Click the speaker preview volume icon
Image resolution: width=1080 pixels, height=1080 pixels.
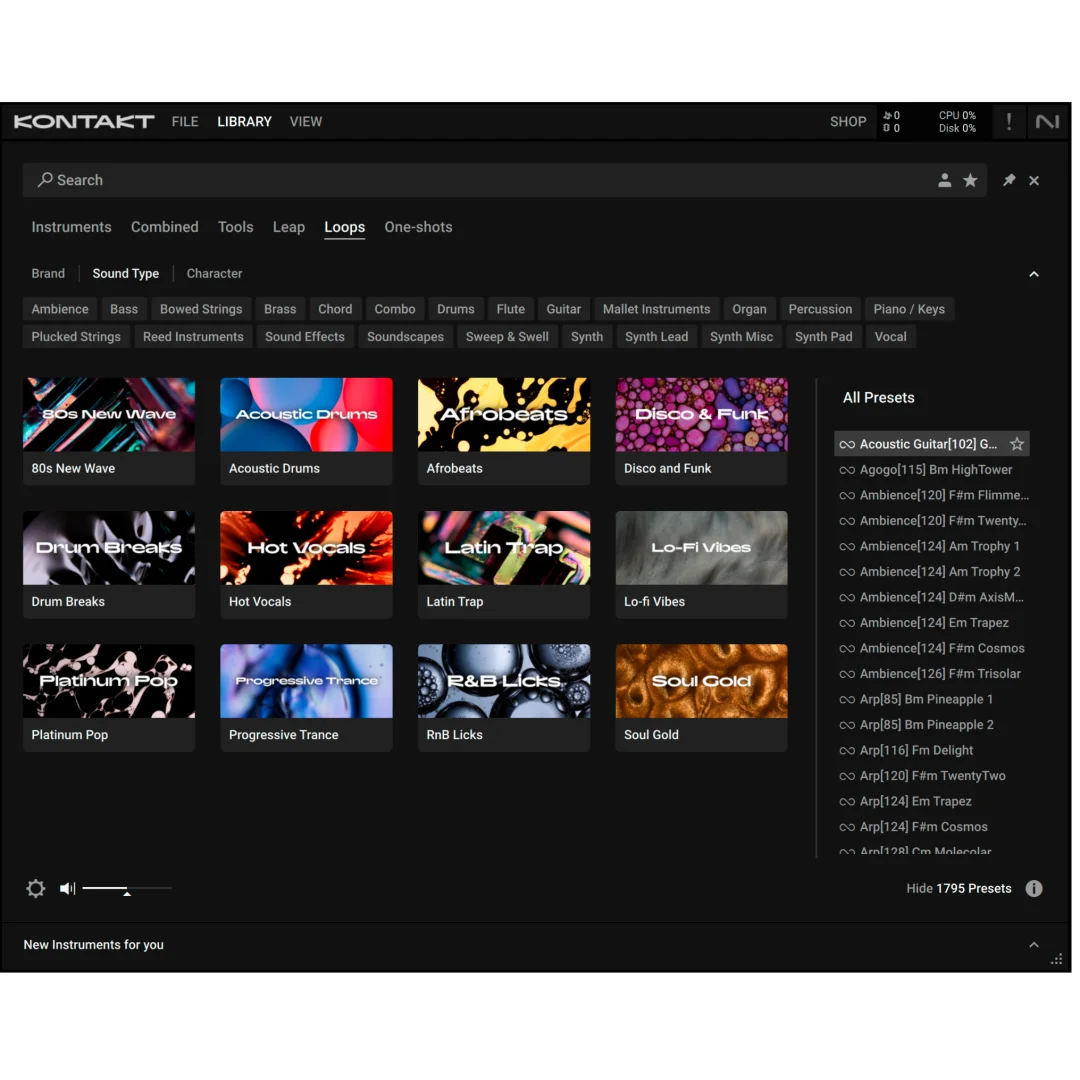coord(67,888)
